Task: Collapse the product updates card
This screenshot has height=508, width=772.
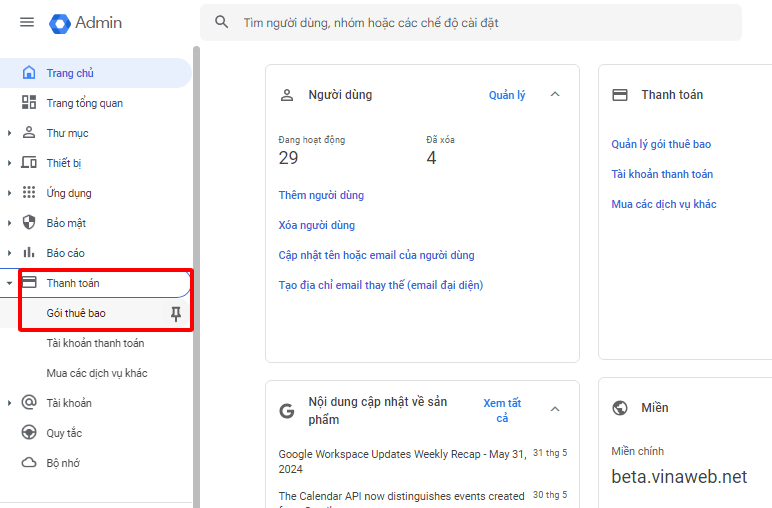Action: (x=556, y=410)
